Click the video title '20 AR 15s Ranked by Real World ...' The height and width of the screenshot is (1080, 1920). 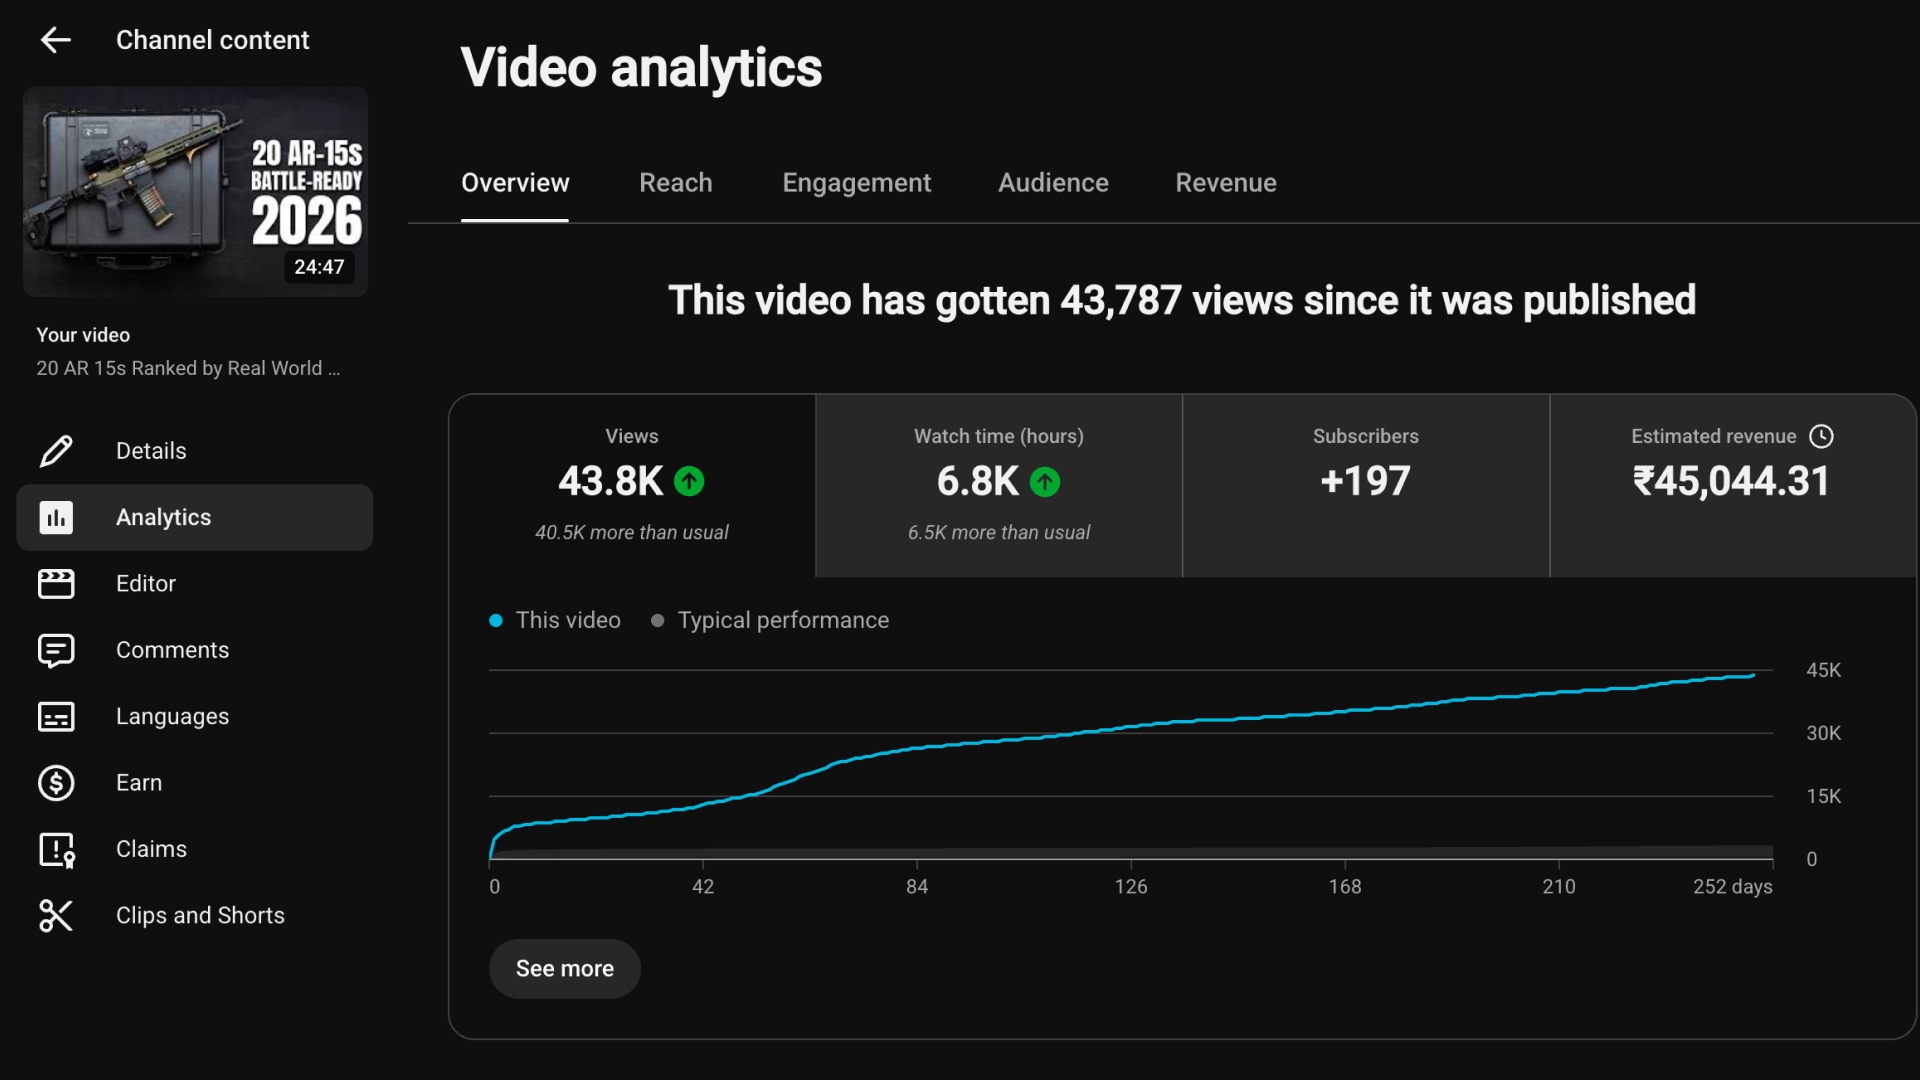(188, 368)
